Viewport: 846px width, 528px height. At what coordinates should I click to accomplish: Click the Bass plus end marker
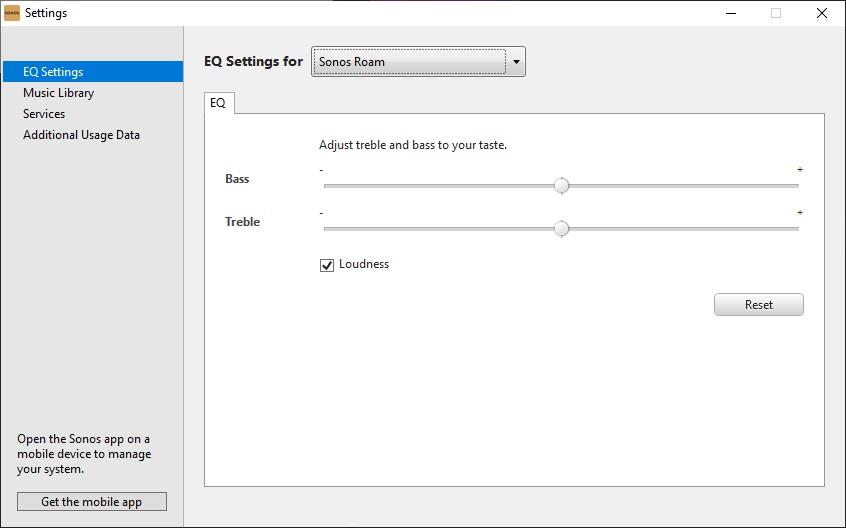click(x=800, y=169)
